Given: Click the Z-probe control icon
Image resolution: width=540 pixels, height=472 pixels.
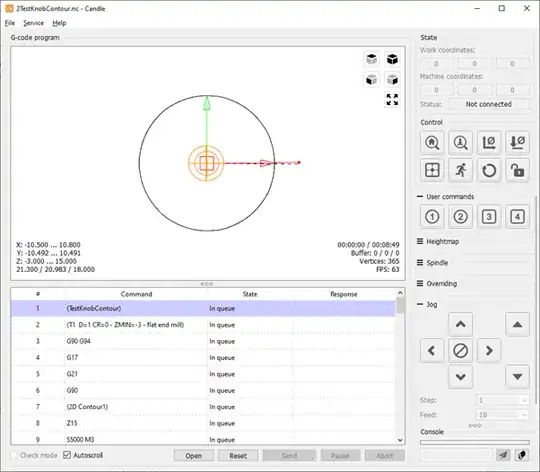Looking at the screenshot, I should (460, 143).
